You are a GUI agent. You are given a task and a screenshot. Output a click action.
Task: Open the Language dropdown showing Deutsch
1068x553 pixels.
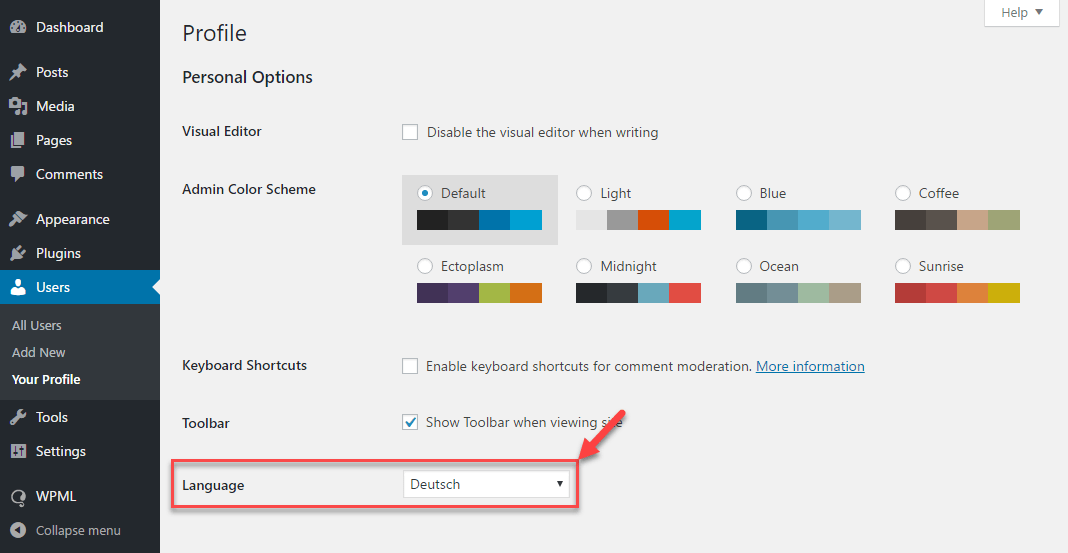[x=487, y=485]
